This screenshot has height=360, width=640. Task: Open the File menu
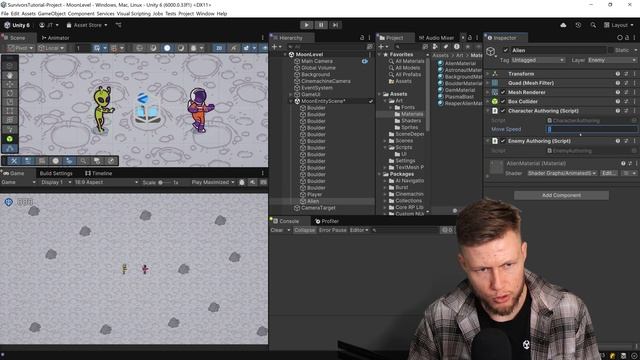click(4, 13)
